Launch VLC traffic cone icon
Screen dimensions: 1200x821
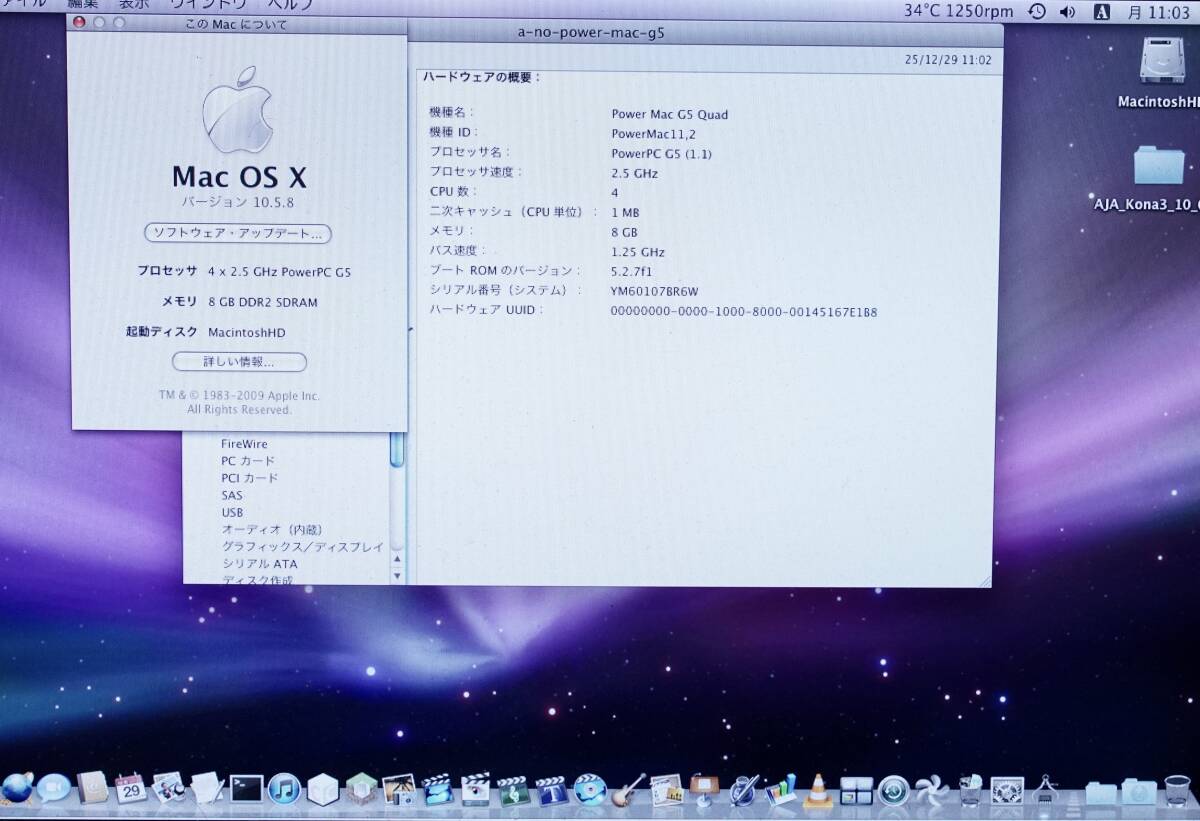tap(818, 790)
